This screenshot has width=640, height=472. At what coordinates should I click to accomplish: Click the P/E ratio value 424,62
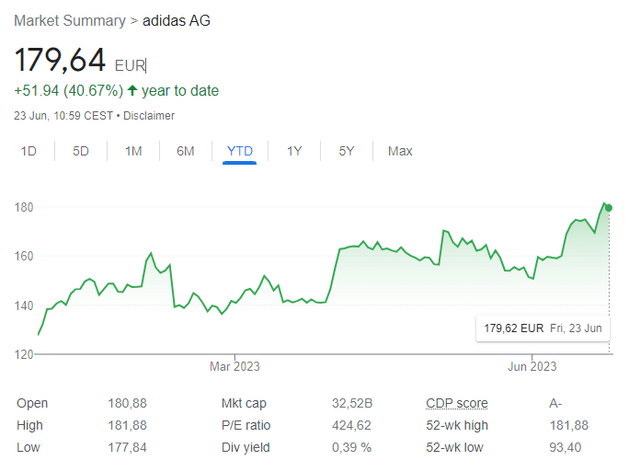(x=351, y=425)
